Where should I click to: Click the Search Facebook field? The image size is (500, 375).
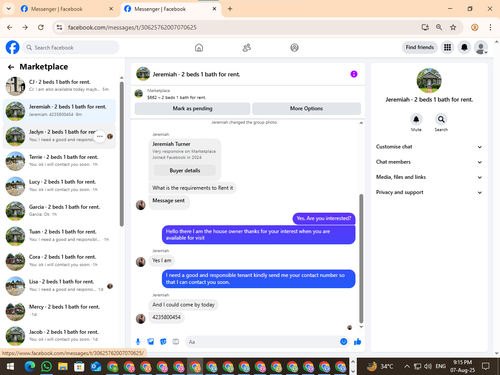point(71,47)
